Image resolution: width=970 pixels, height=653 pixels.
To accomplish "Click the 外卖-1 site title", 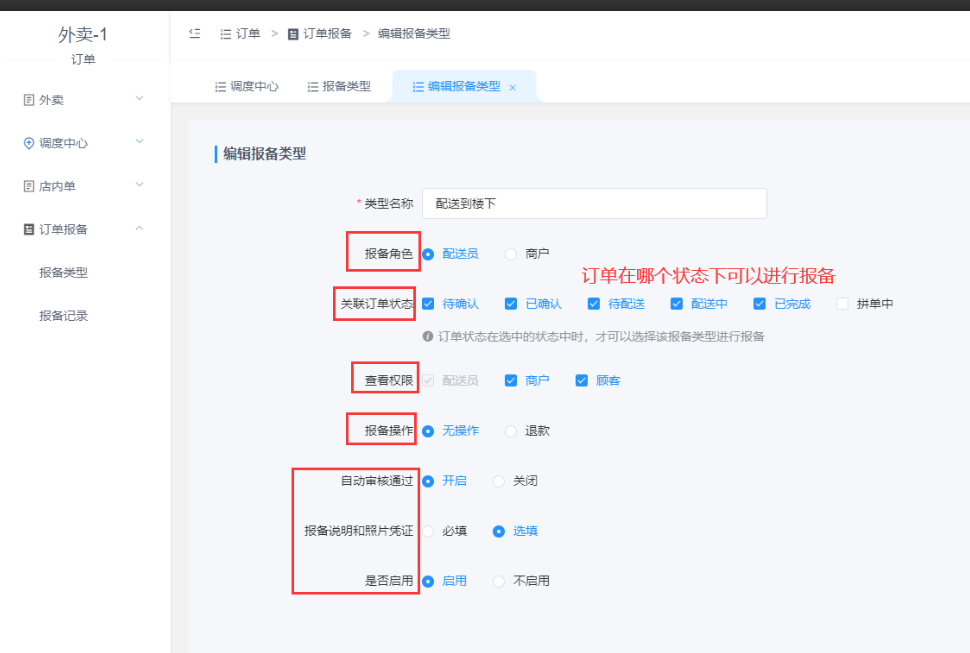I will (x=83, y=35).
